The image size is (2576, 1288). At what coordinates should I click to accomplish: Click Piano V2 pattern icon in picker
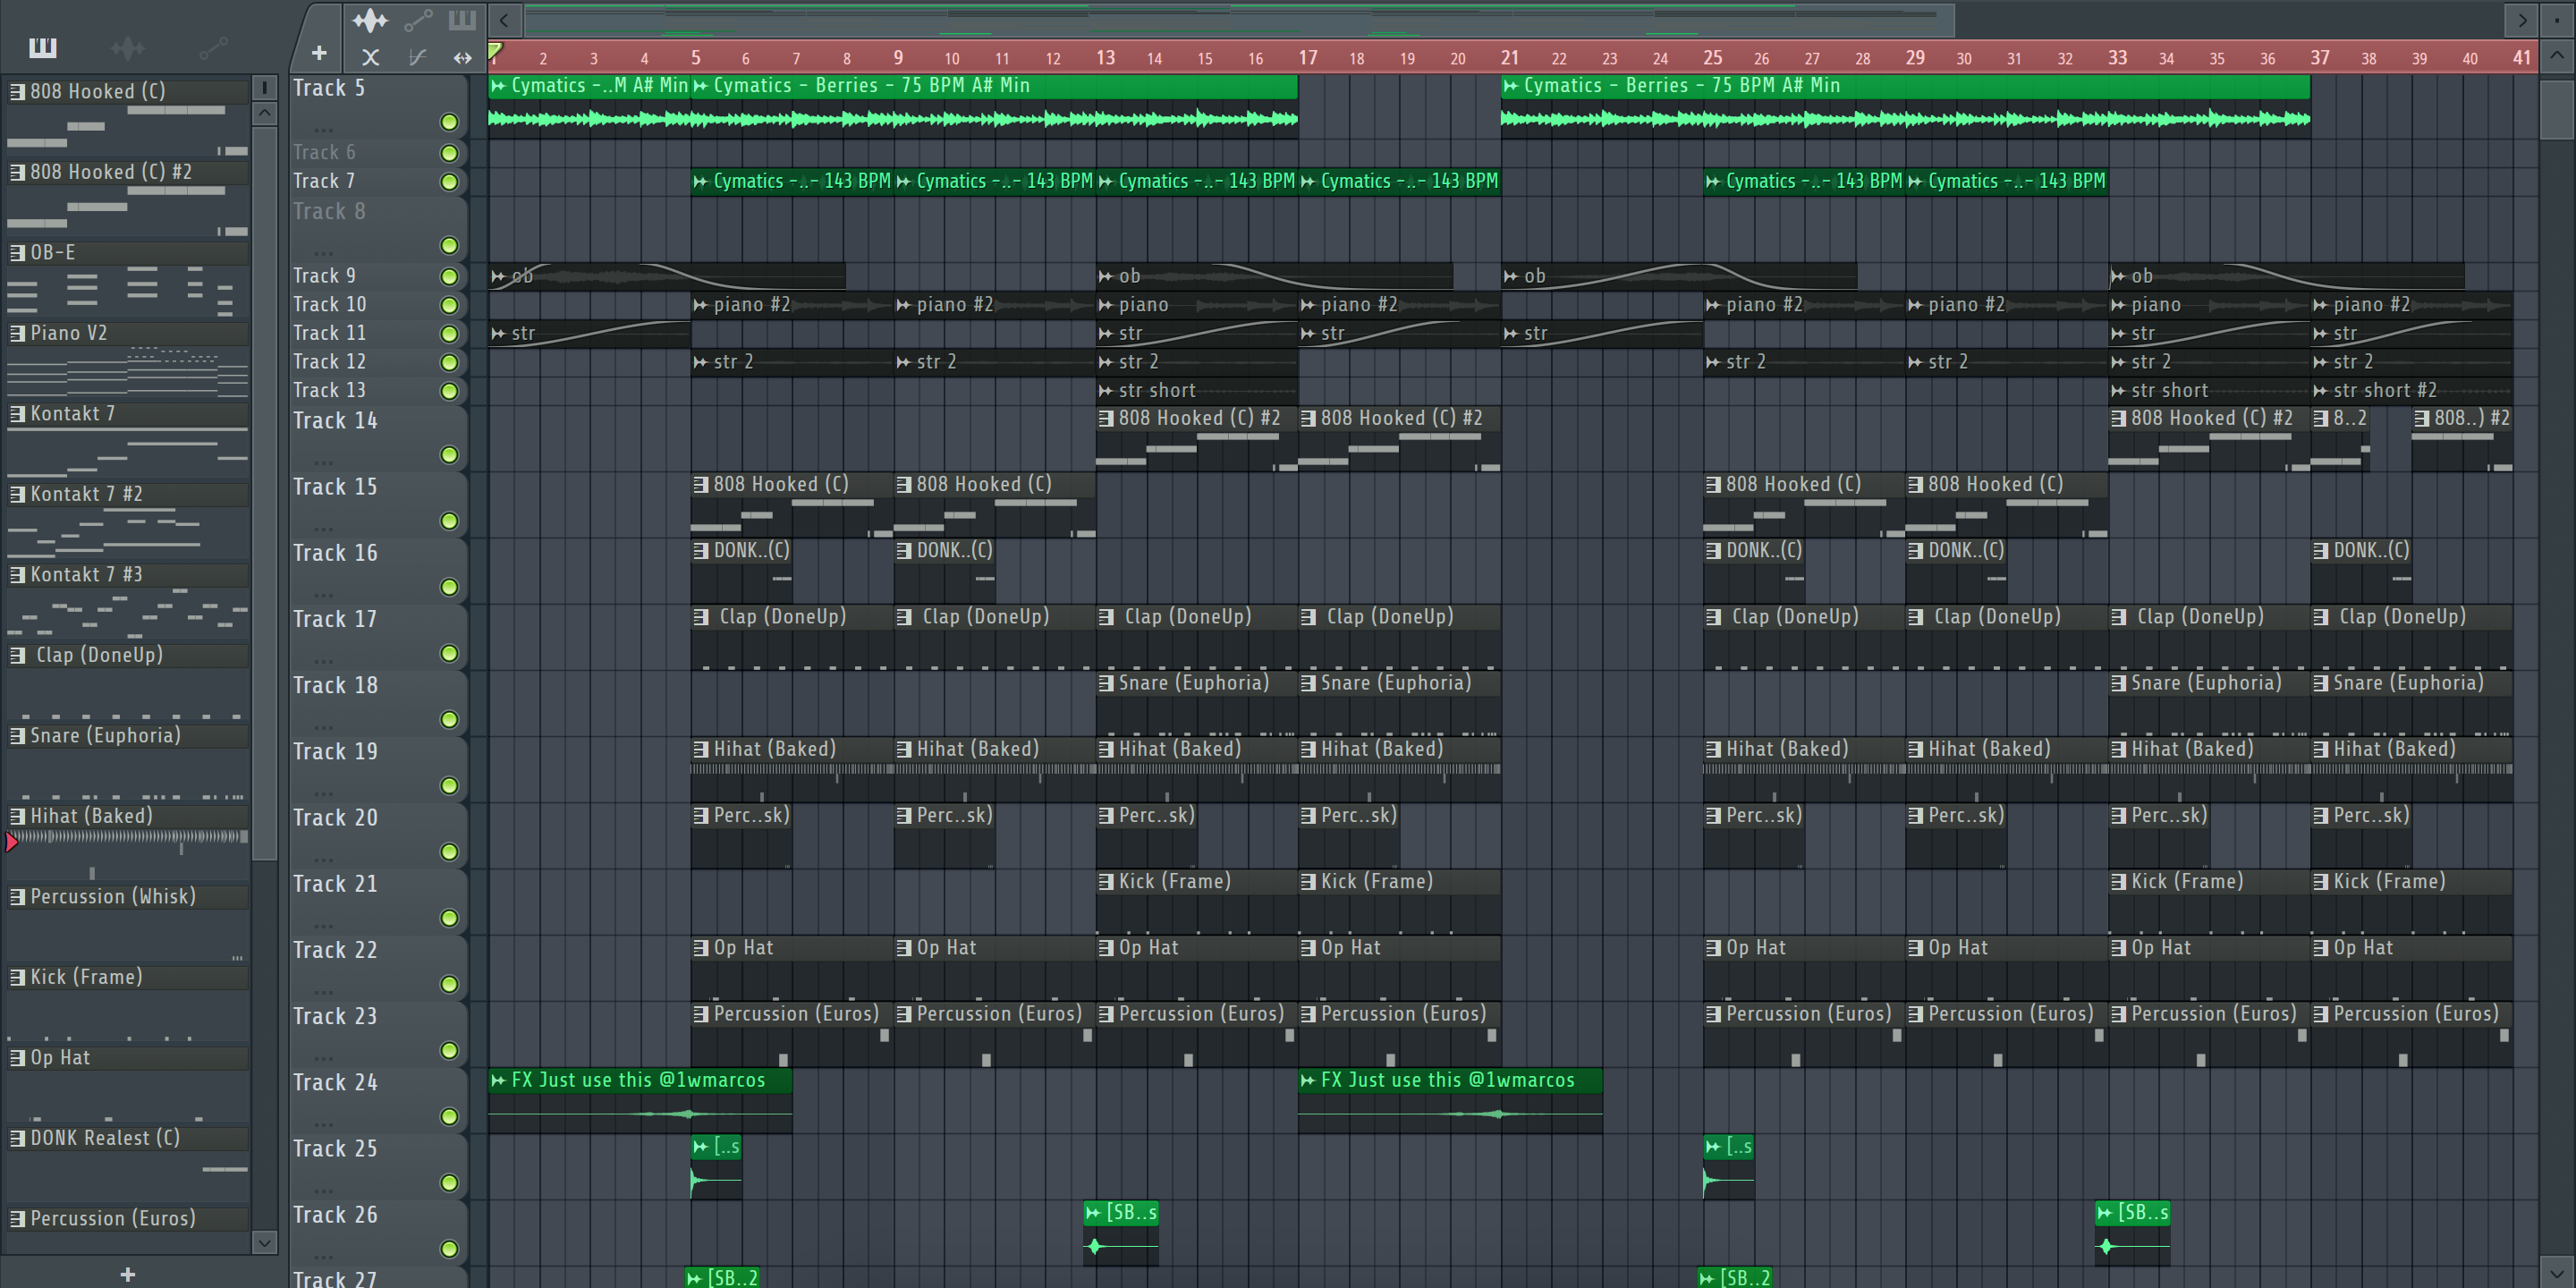pyautogui.click(x=17, y=333)
